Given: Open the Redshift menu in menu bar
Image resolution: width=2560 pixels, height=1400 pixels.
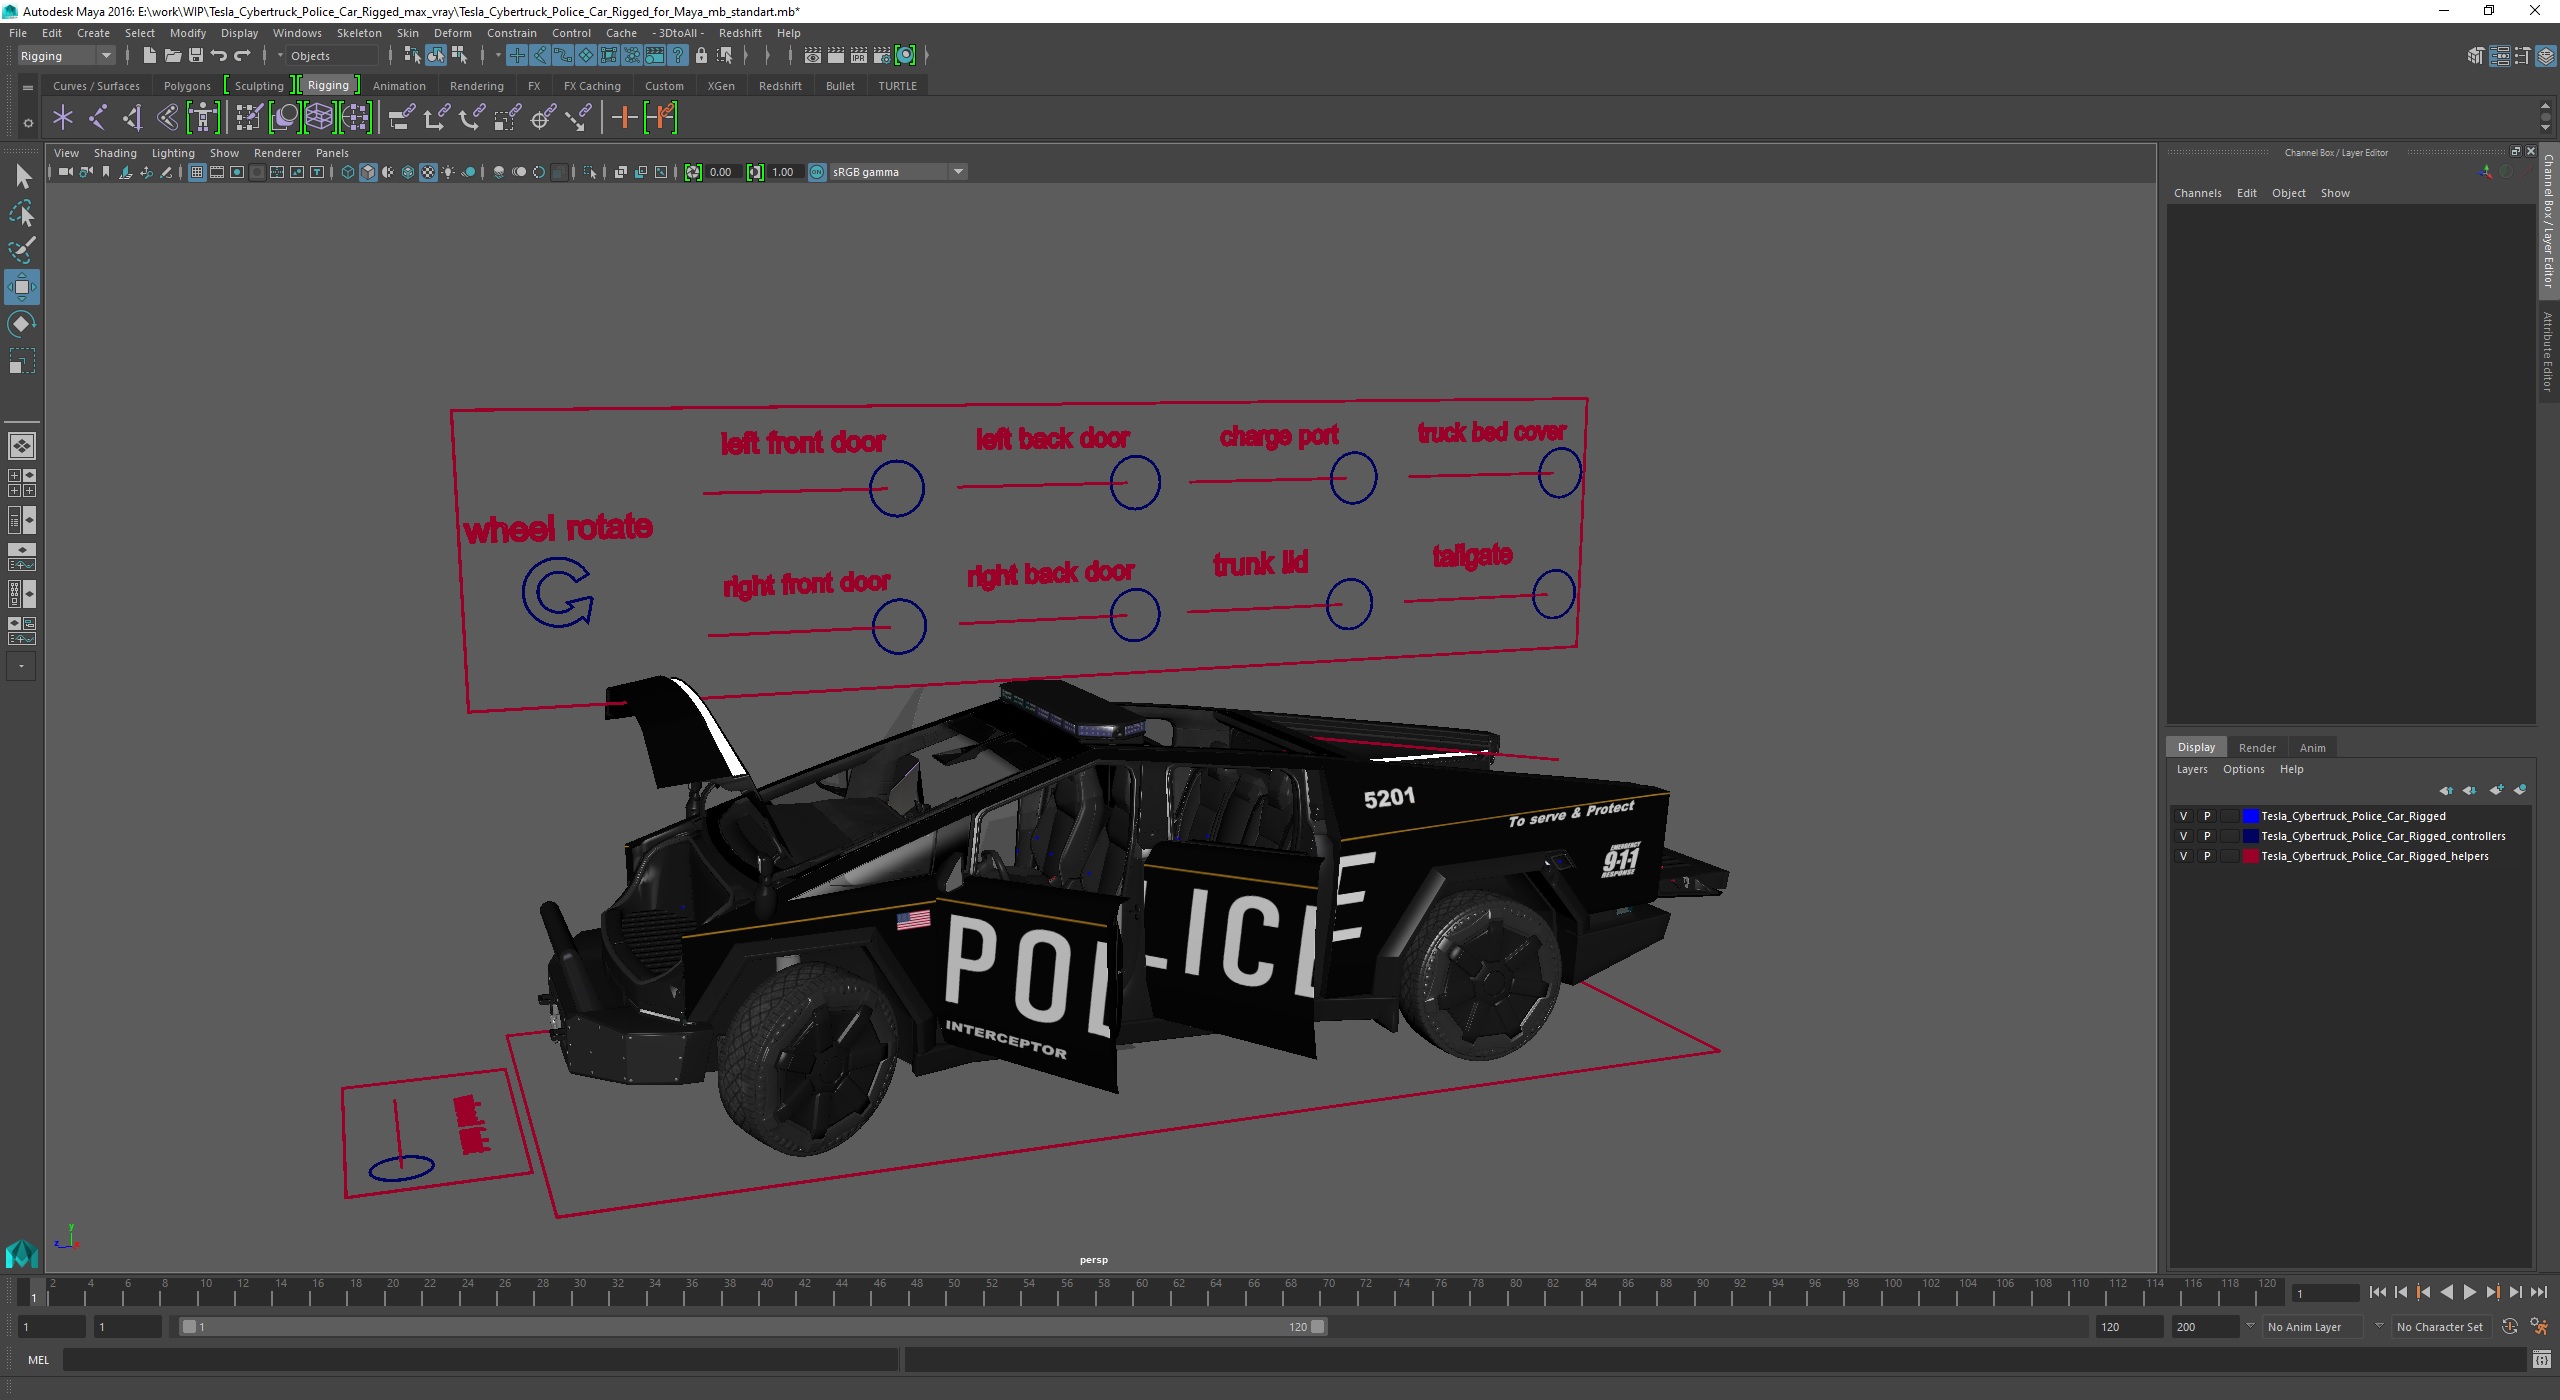Looking at the screenshot, I should coord(740,33).
